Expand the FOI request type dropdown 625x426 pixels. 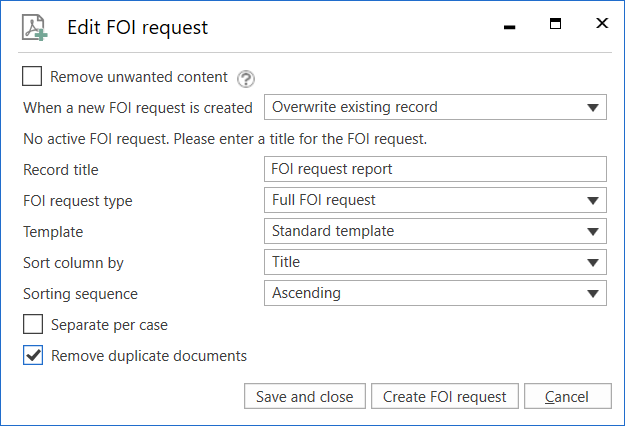pyautogui.click(x=435, y=200)
